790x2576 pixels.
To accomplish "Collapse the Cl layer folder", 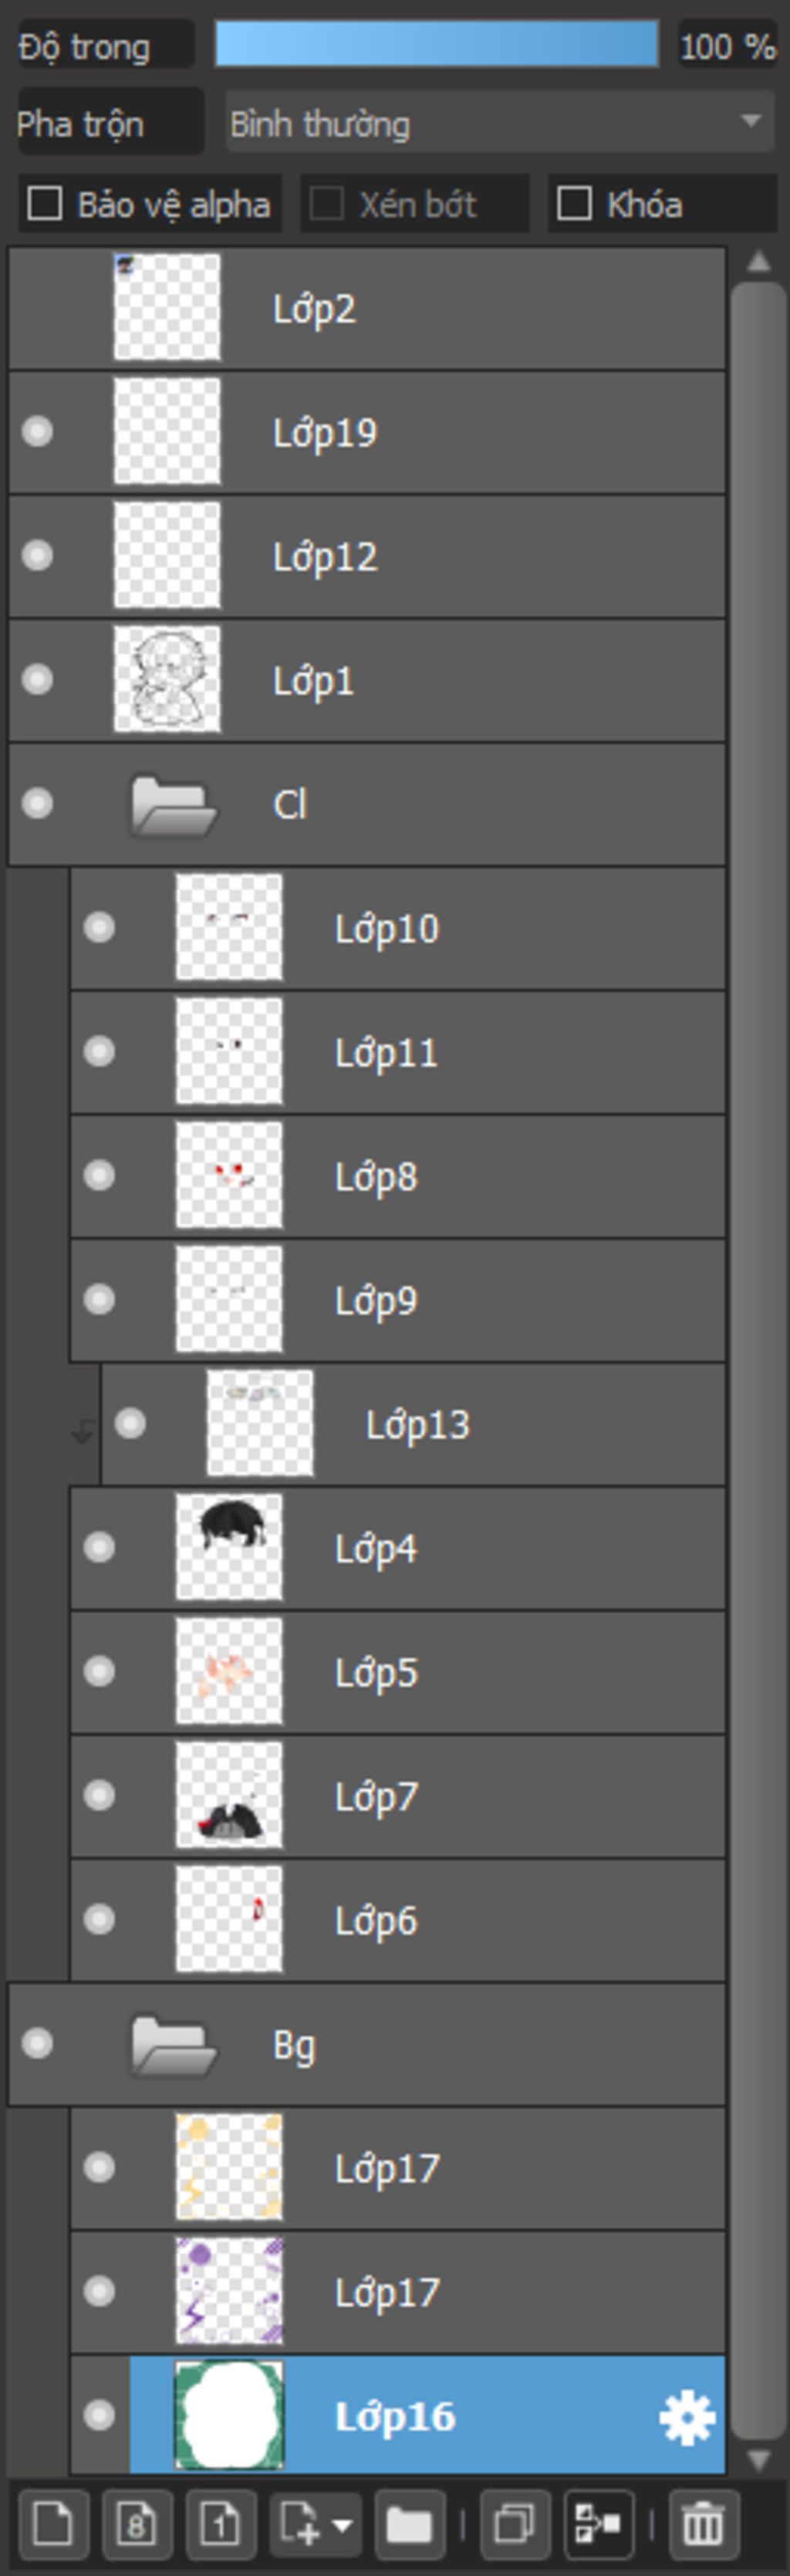I will [174, 805].
